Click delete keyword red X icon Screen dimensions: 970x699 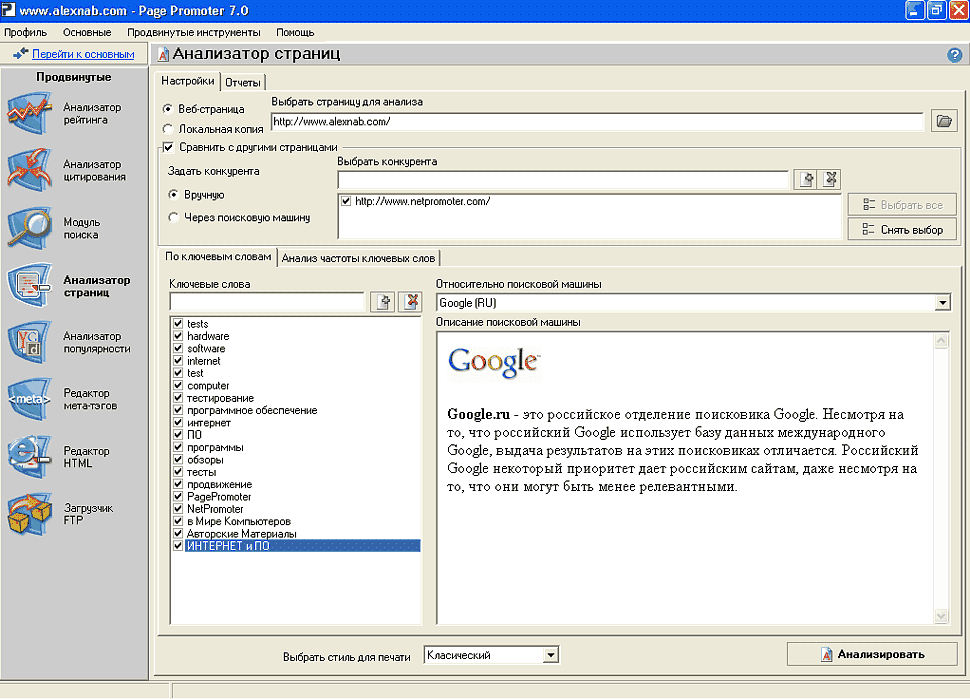tap(410, 302)
